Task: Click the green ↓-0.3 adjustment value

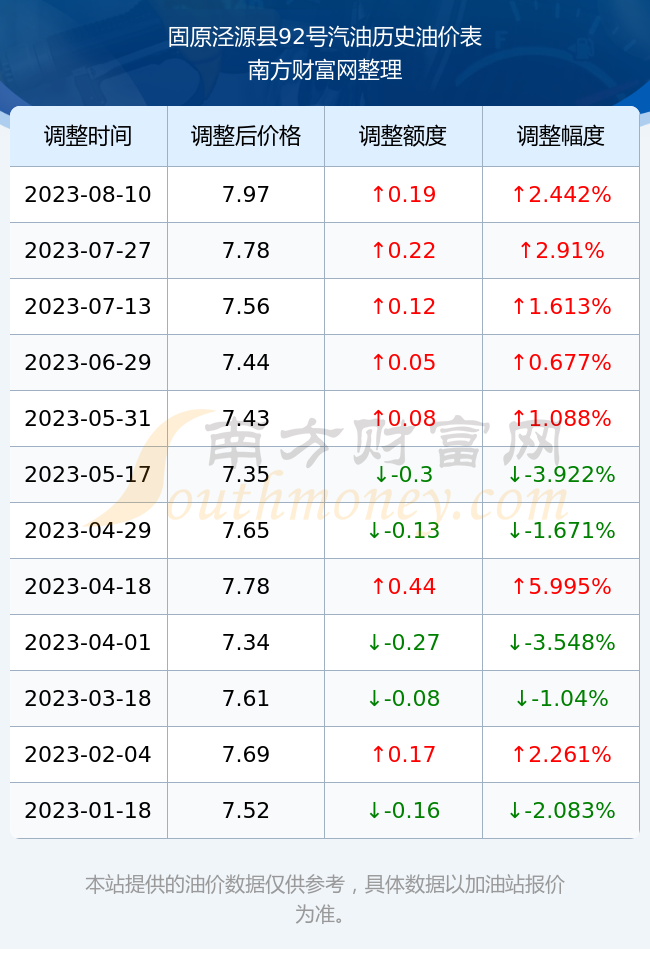Action: tap(403, 474)
